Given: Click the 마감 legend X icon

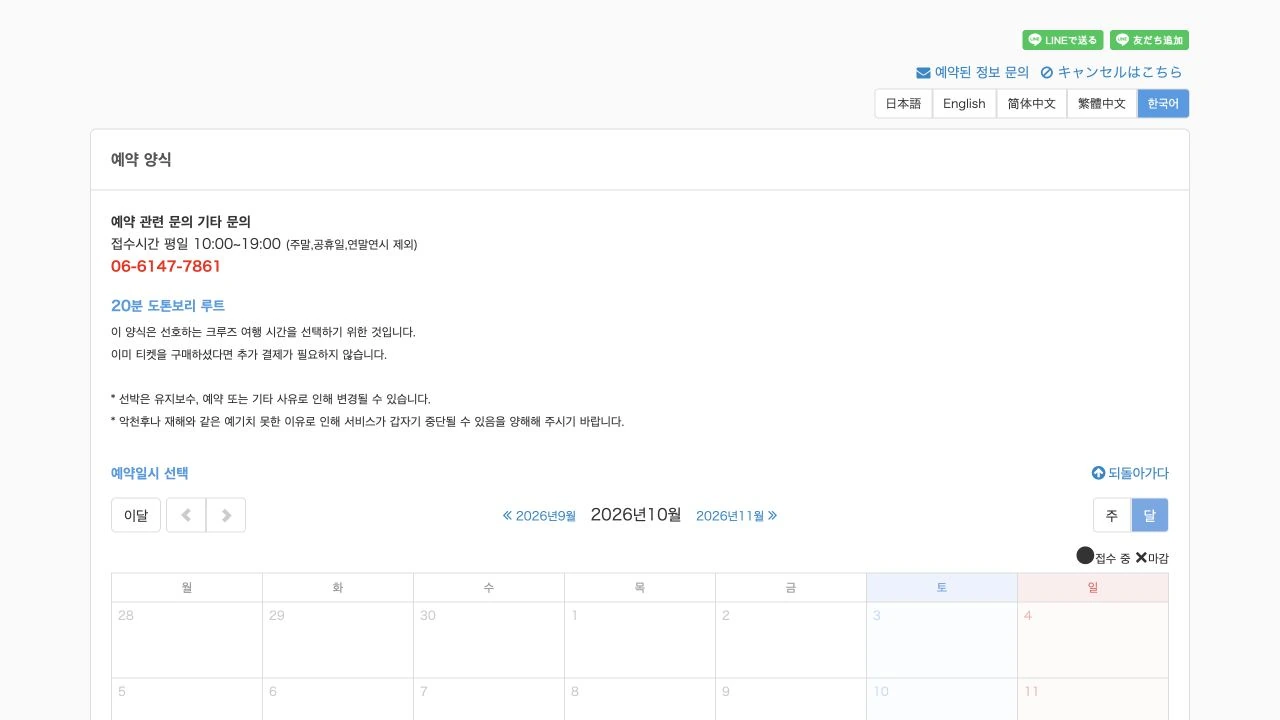Looking at the screenshot, I should tap(1141, 558).
